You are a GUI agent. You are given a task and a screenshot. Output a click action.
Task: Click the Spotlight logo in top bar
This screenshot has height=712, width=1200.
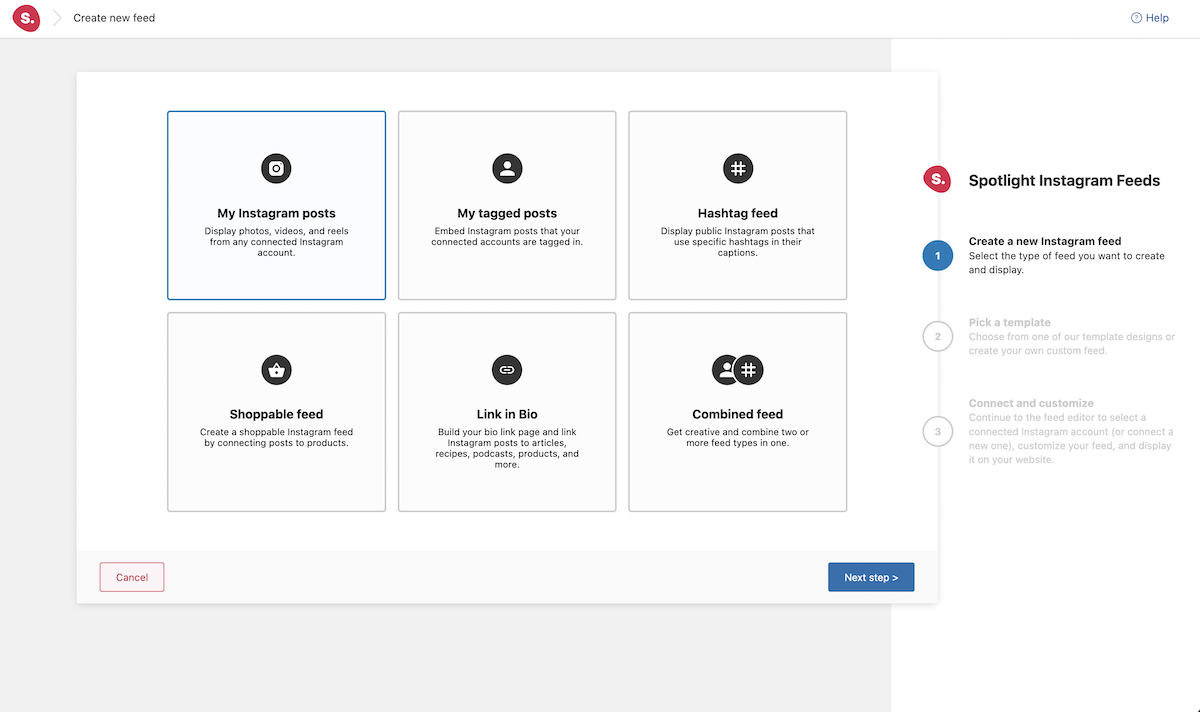[x=26, y=18]
